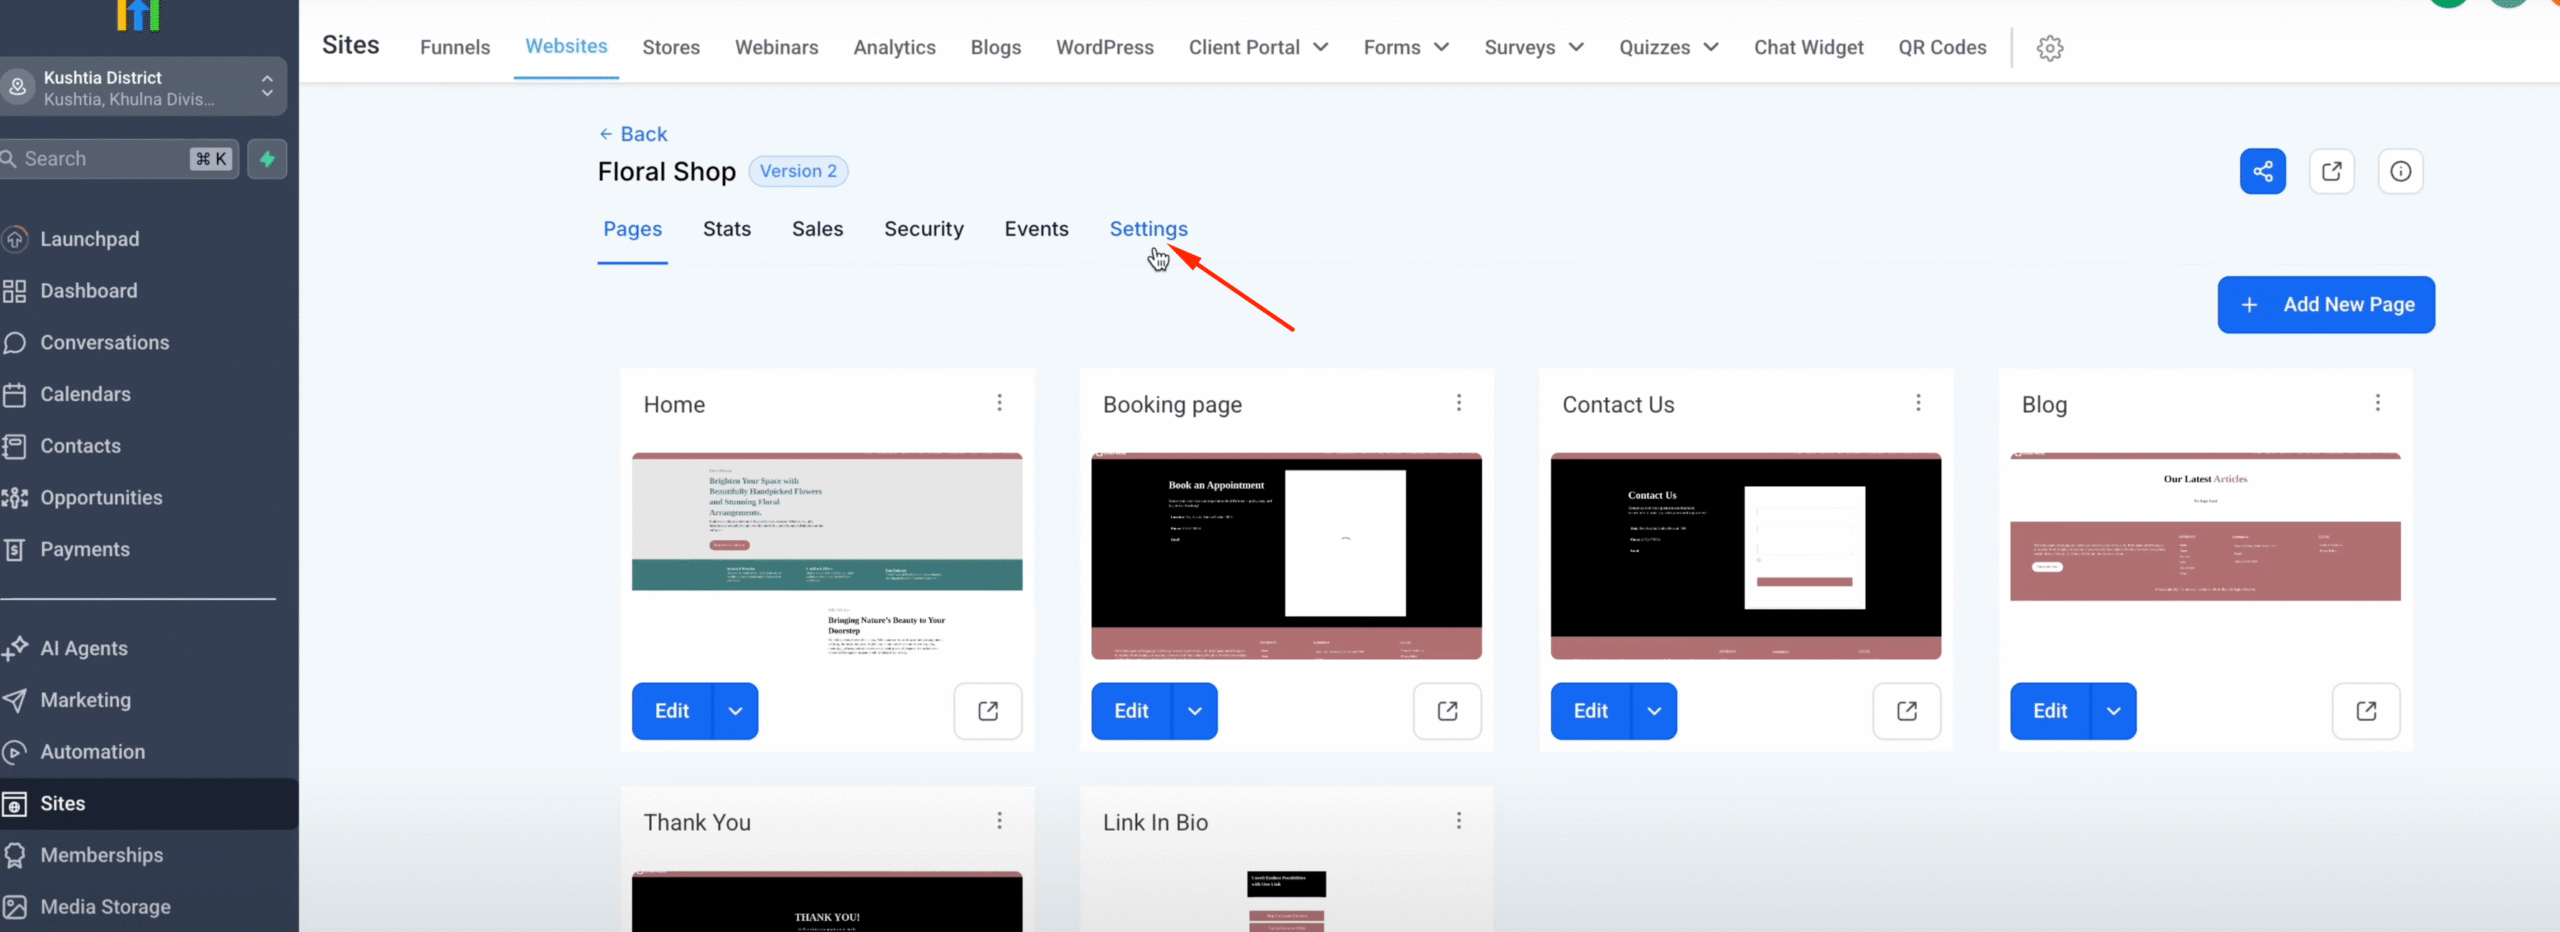Open Contact Us page preview icon
This screenshot has height=932, width=2560.
pos(1906,711)
